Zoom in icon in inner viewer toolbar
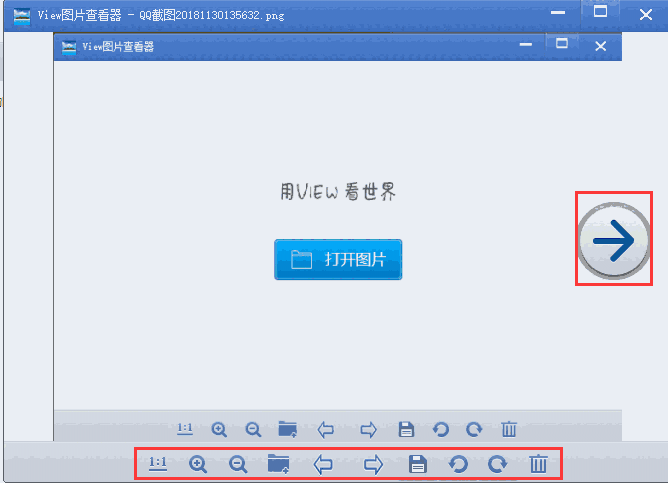Image resolution: width=668 pixels, height=483 pixels. (x=219, y=429)
